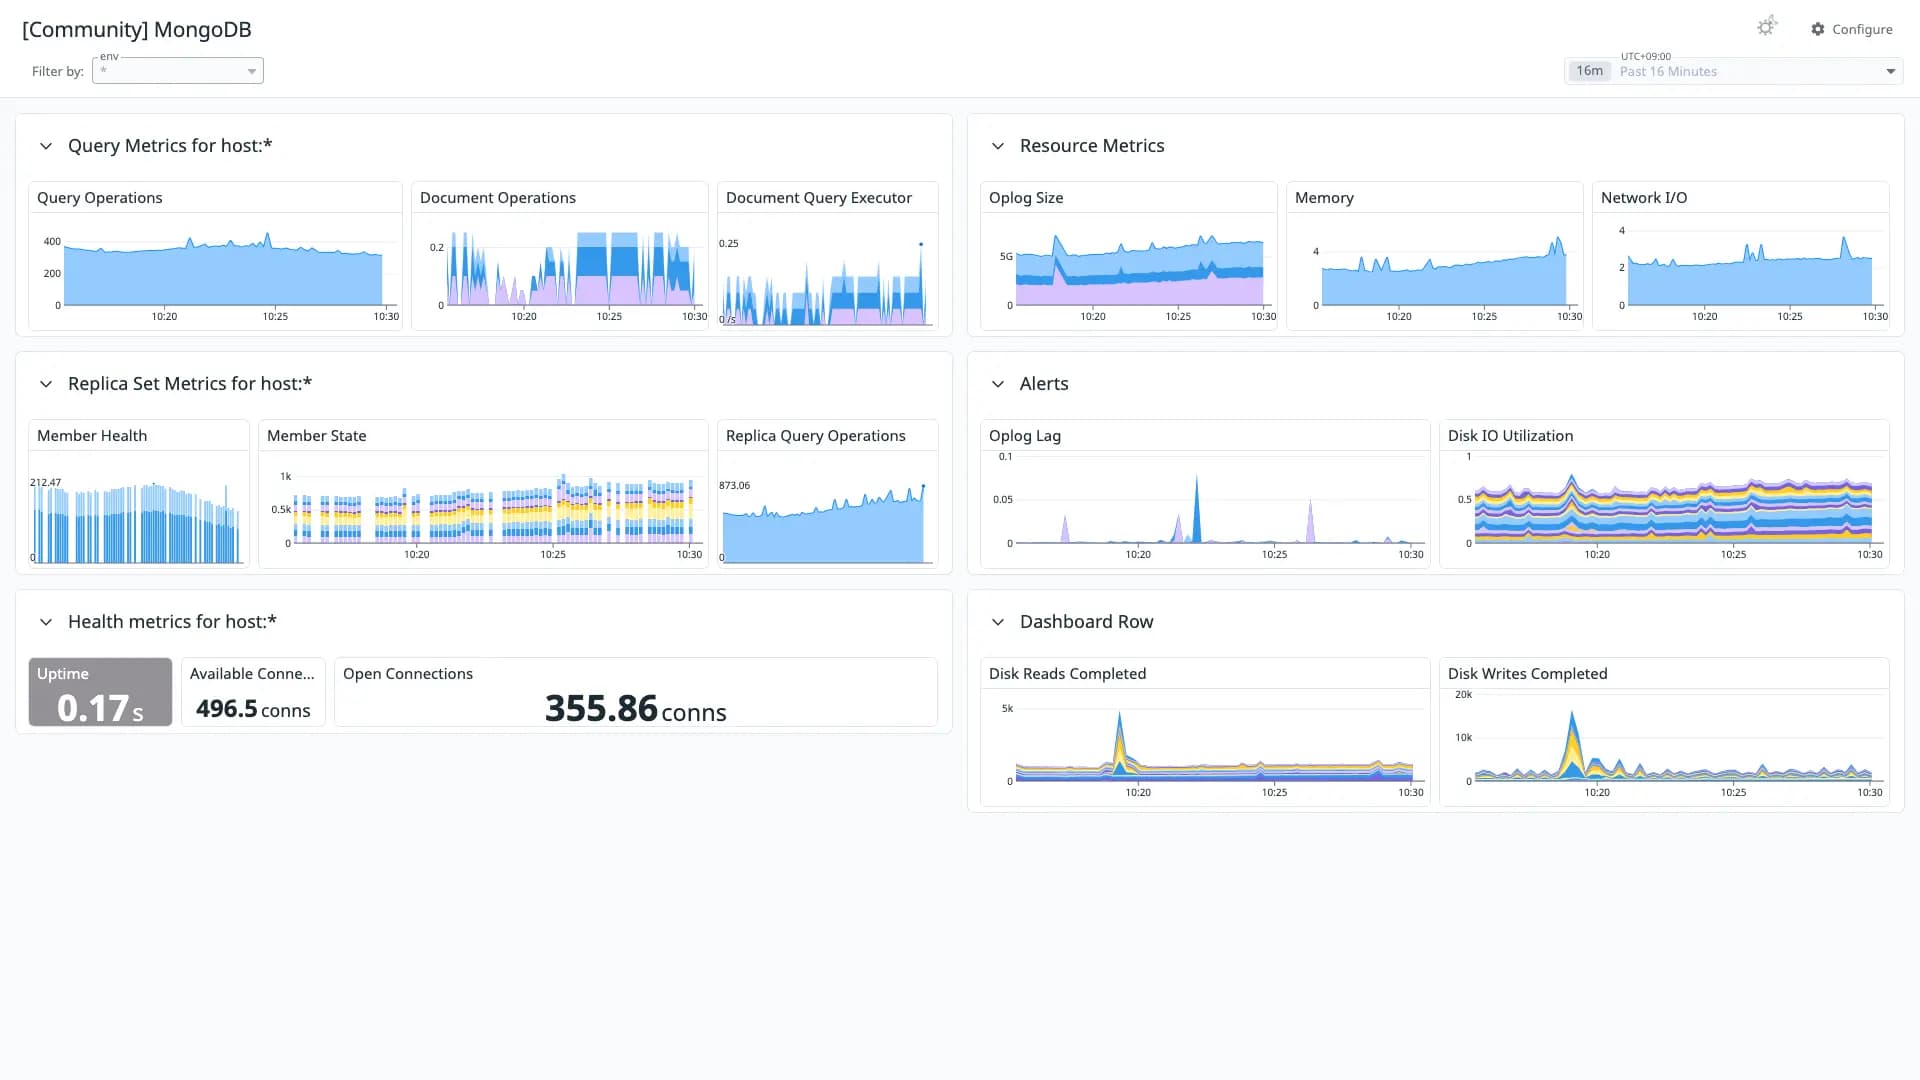Viewport: 1920px width, 1080px height.
Task: Click the Query Operations area chart
Action: click(x=223, y=275)
